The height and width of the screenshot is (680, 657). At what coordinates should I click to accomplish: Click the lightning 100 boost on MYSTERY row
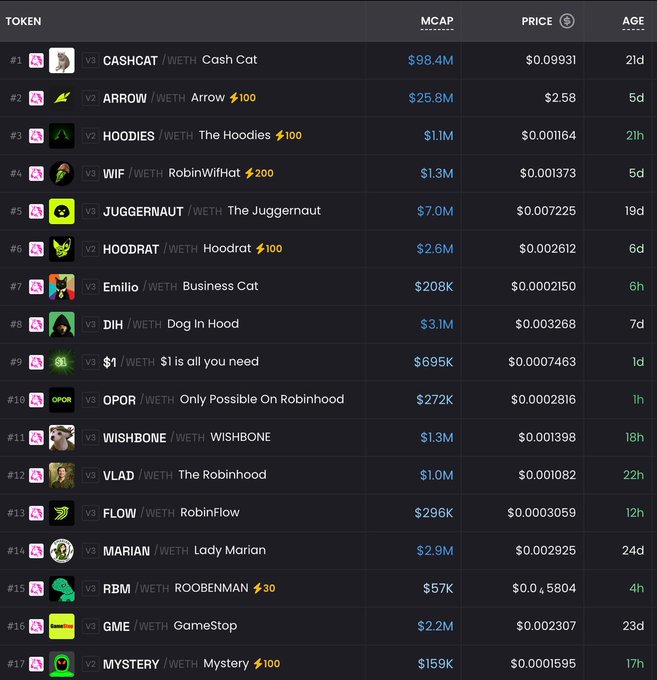coord(267,664)
